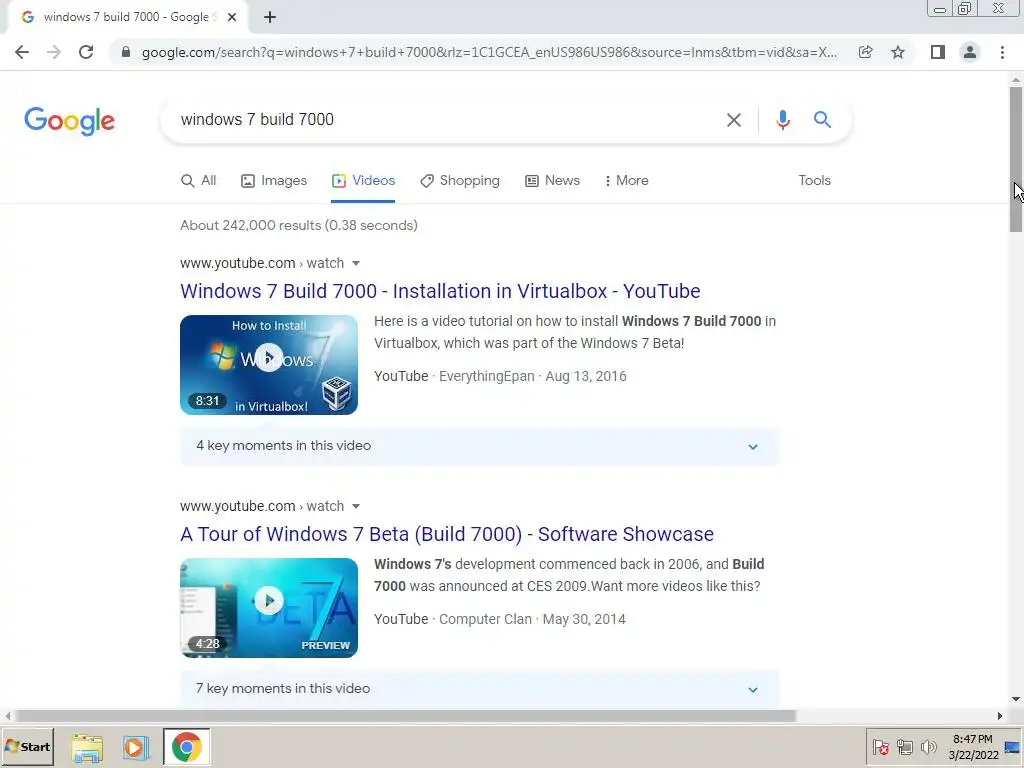View site security lock info

pyautogui.click(x=126, y=52)
